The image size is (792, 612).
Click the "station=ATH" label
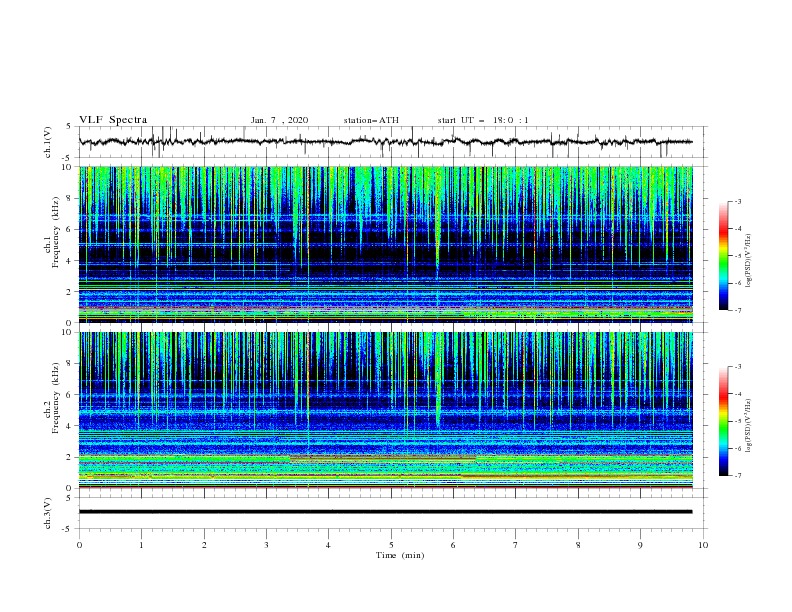[371, 120]
